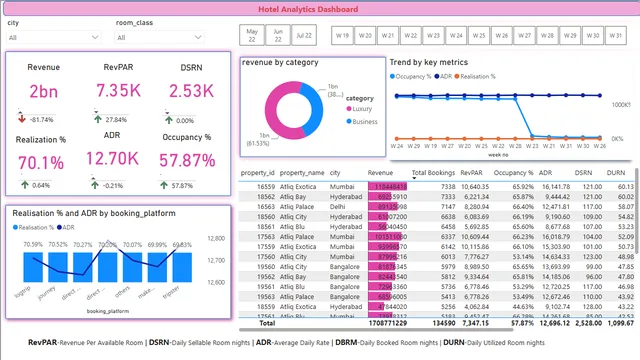Viewport: 640px width, 360px height.
Task: Click the tripster bar in platform chart
Action: click(x=182, y=267)
